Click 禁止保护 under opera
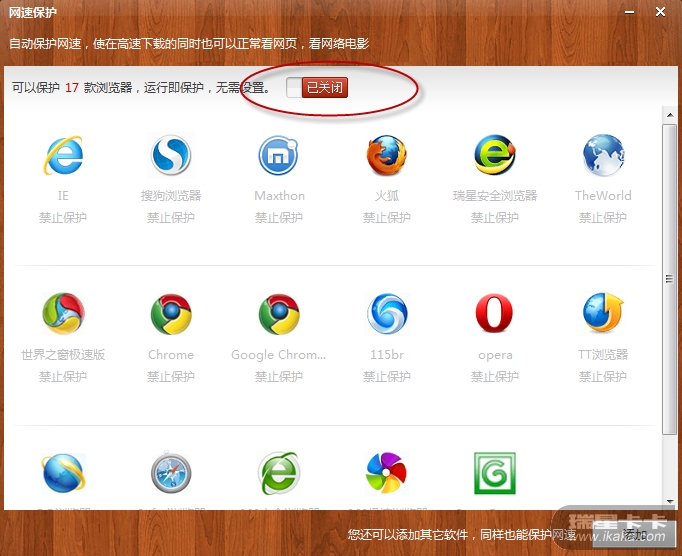Viewport: 682px width, 556px height. [x=495, y=376]
